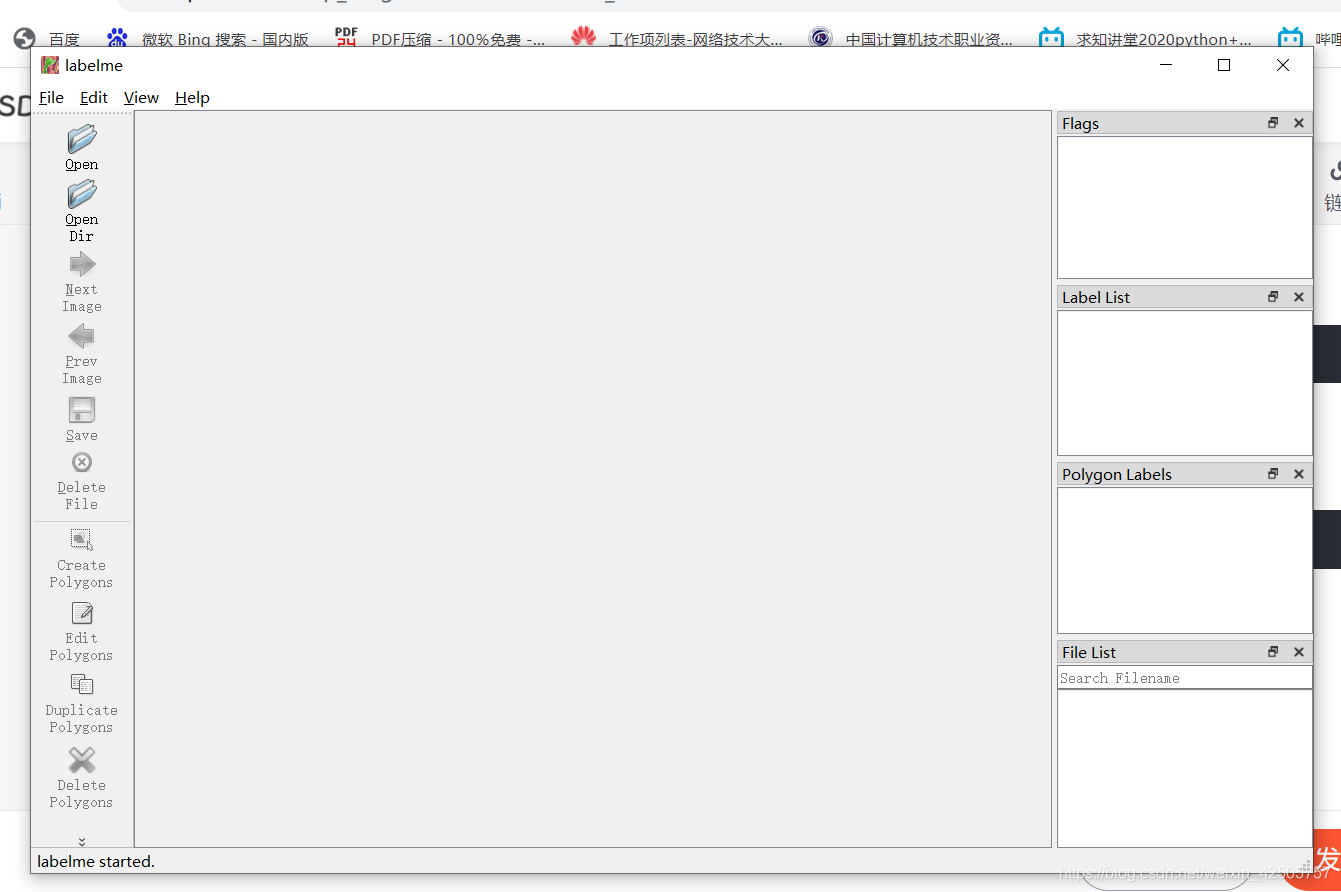
Task: Close the Polygon Labels panel
Action: click(1299, 474)
